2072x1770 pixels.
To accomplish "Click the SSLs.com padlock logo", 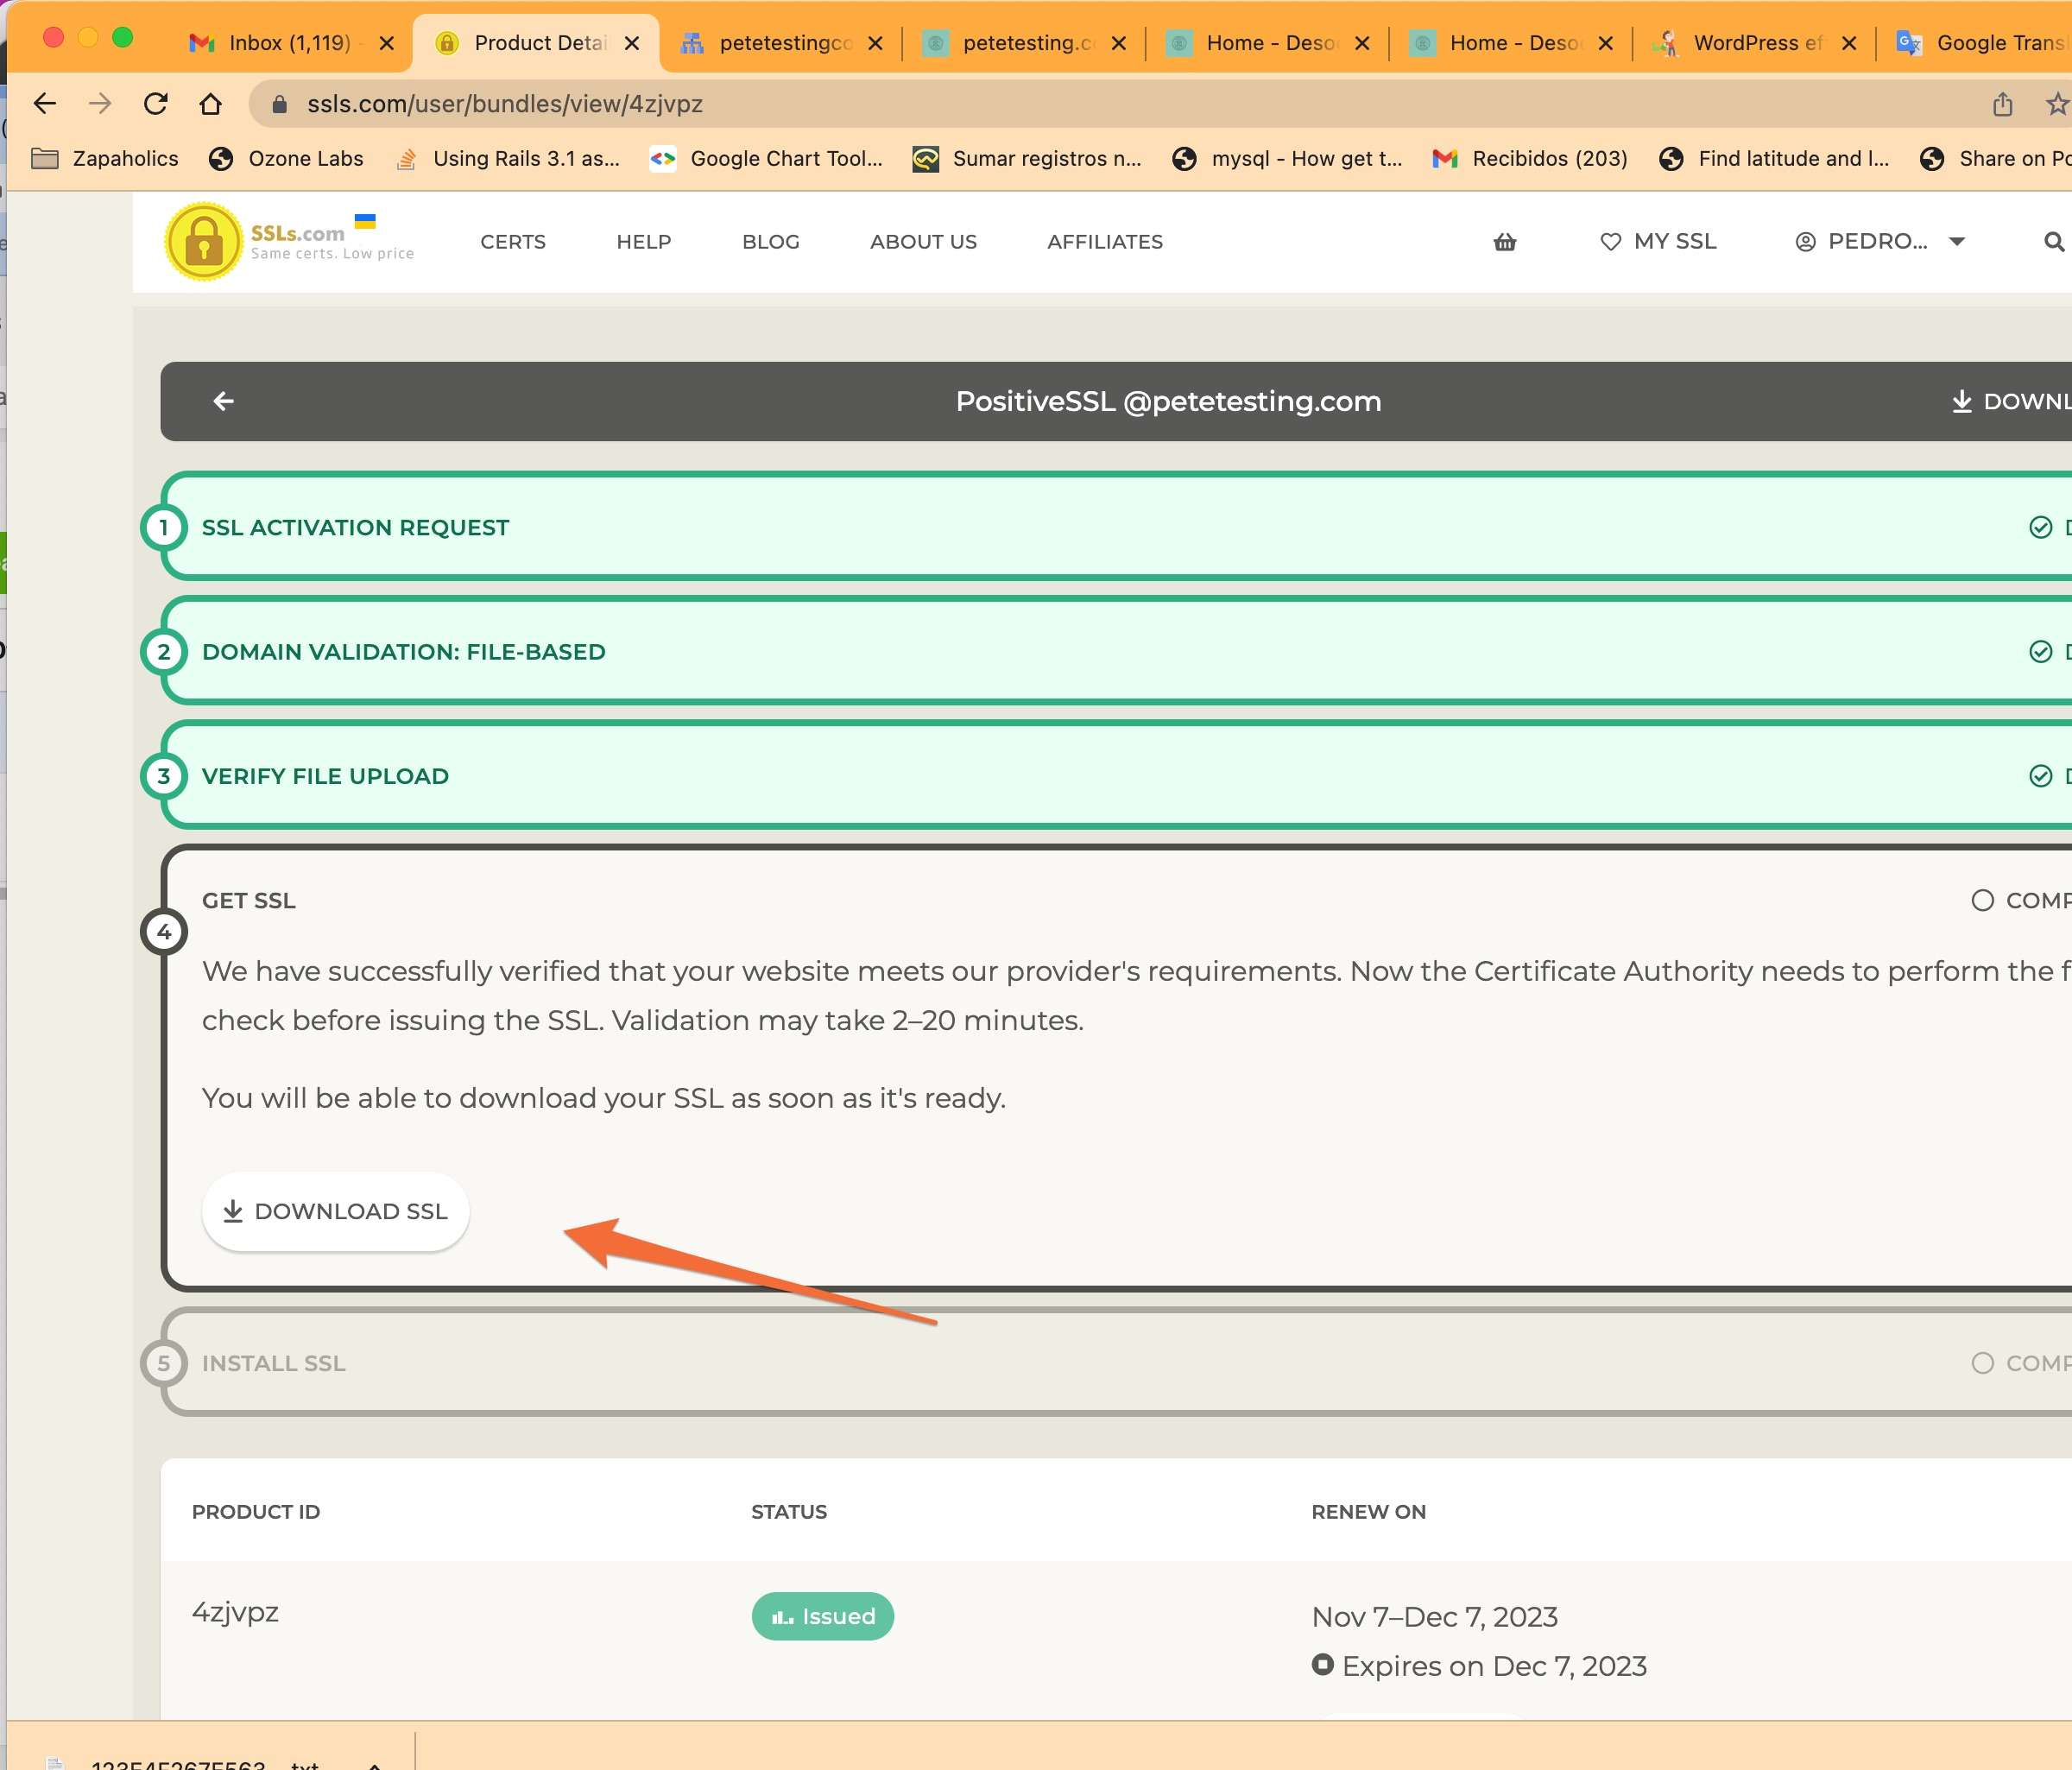I will 204,242.
